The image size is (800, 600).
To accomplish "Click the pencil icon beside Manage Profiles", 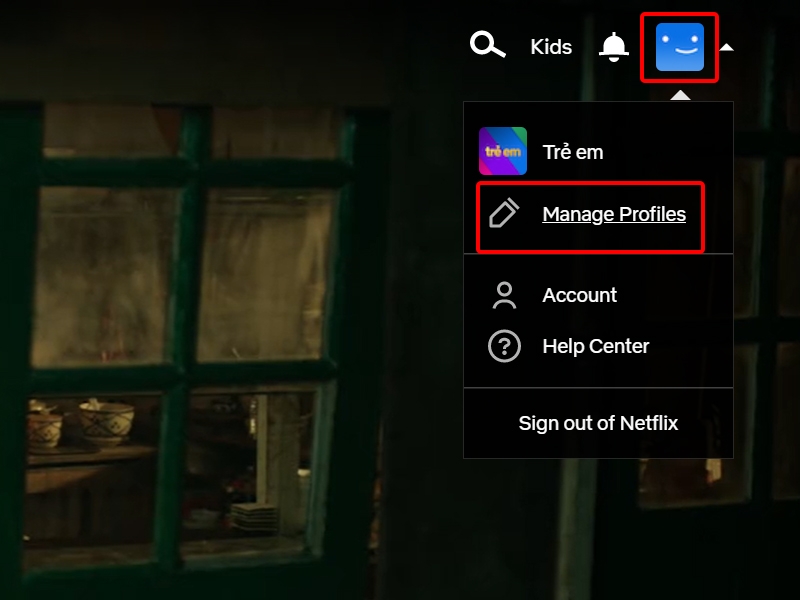I will point(504,213).
